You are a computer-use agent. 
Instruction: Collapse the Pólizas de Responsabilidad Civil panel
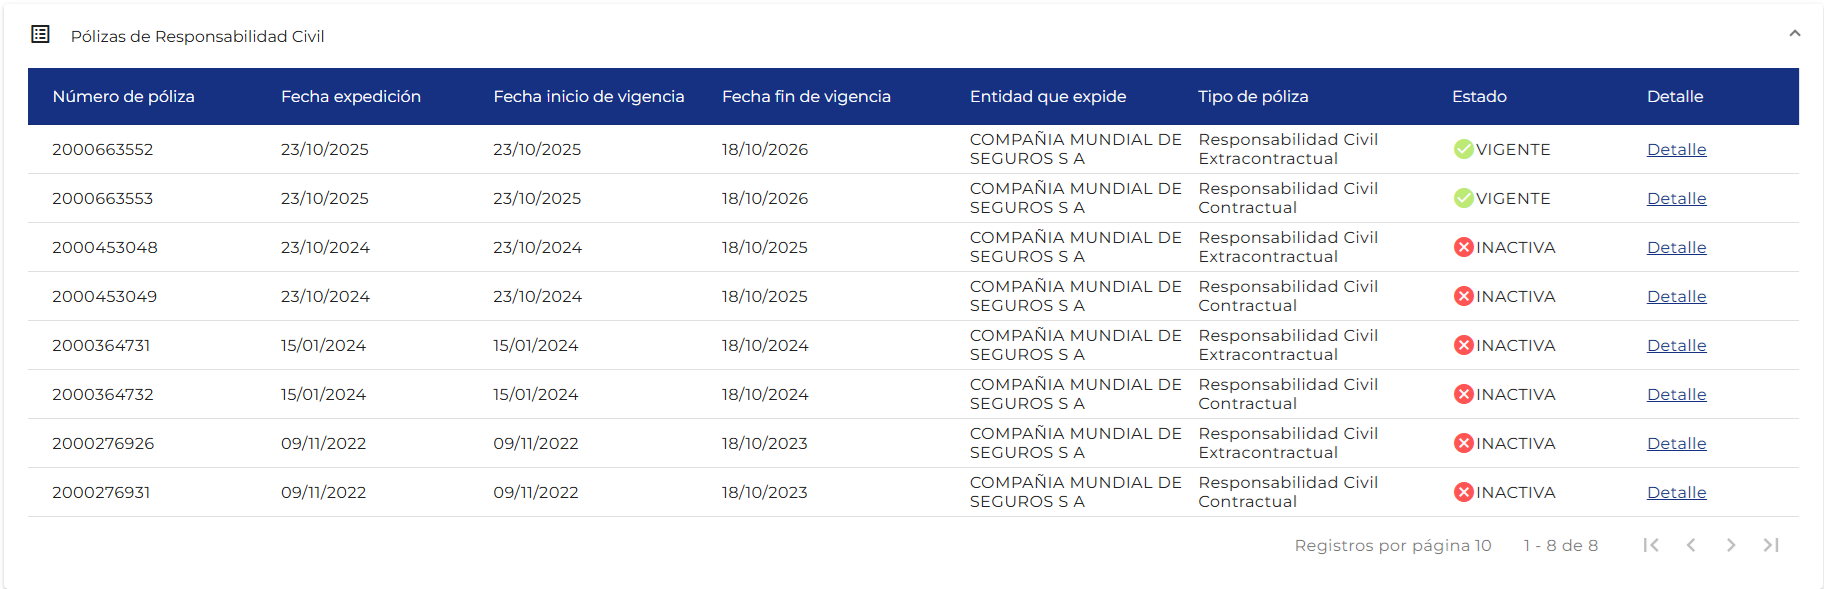click(x=1794, y=34)
